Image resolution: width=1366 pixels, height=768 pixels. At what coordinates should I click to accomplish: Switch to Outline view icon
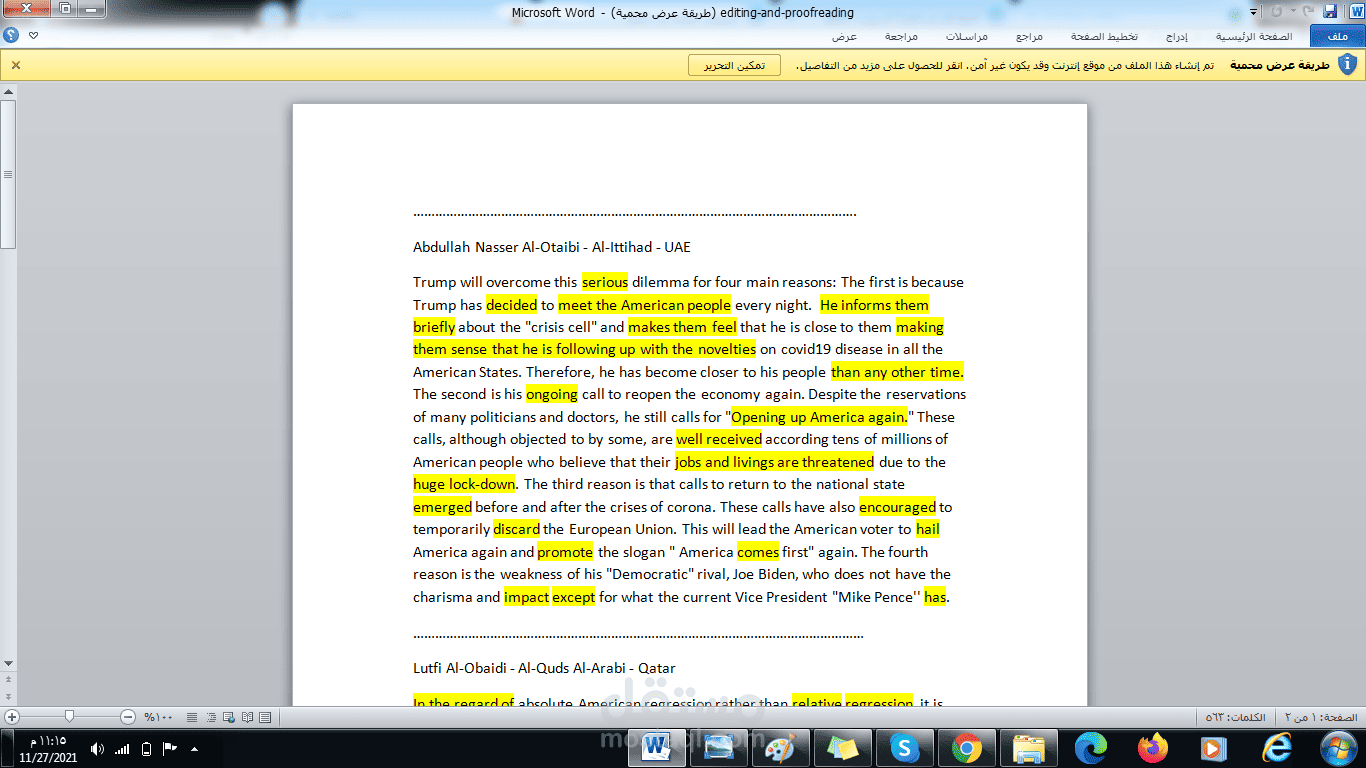pyautogui.click(x=211, y=717)
